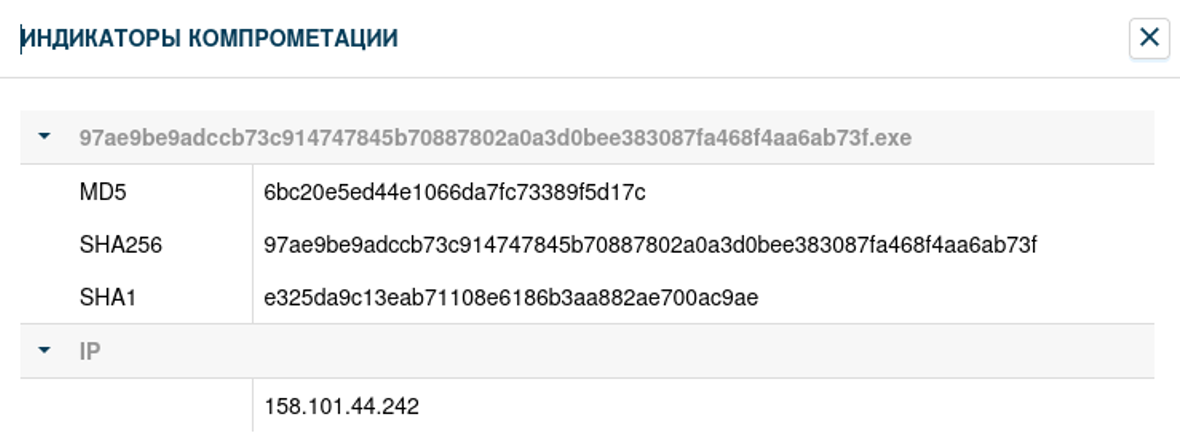Image resolution: width=1180 pixels, height=437 pixels.
Task: Click the IP address 158.101.44.242
Action: click(x=342, y=406)
